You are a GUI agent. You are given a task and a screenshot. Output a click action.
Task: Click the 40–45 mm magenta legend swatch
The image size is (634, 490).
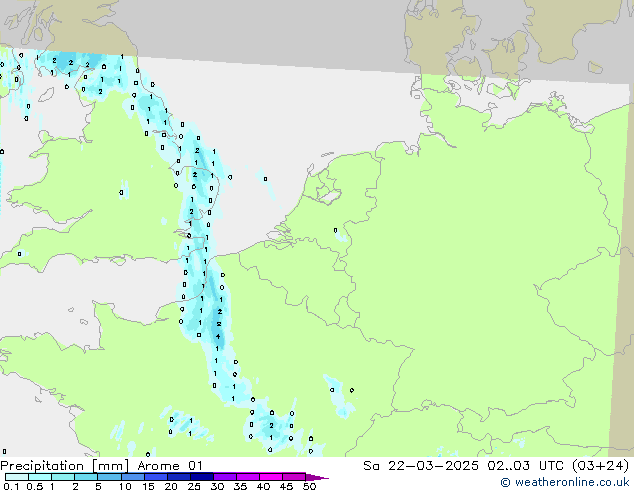point(271,477)
